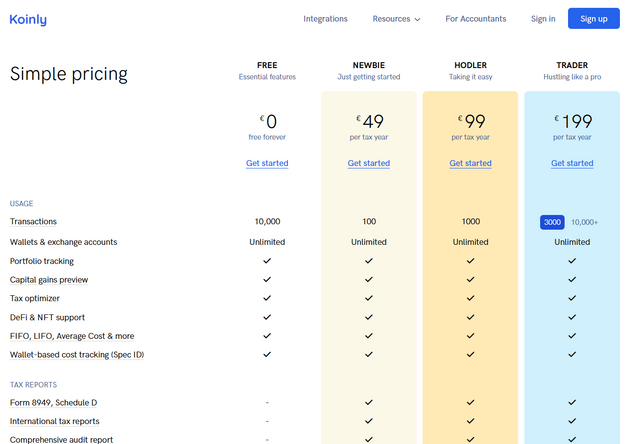Click Comprehensive audit report label

click(x=61, y=440)
